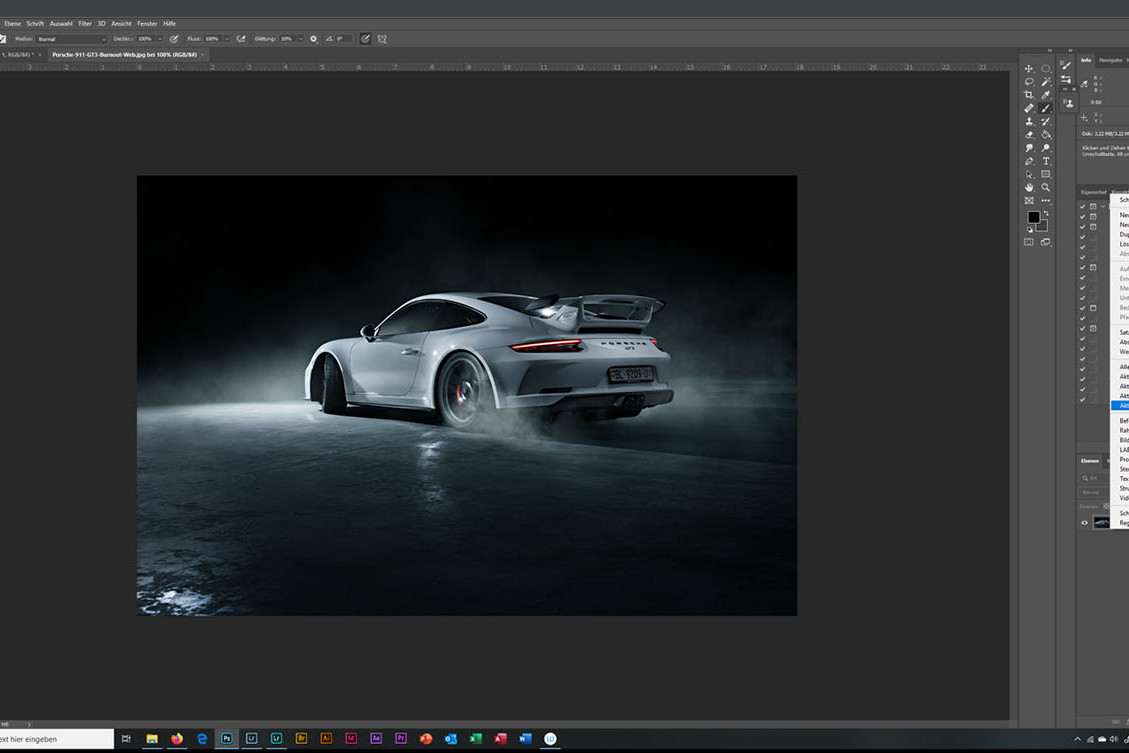Open the Auswahl menu
Viewport: 1129px width, 753px height.
click(61, 24)
